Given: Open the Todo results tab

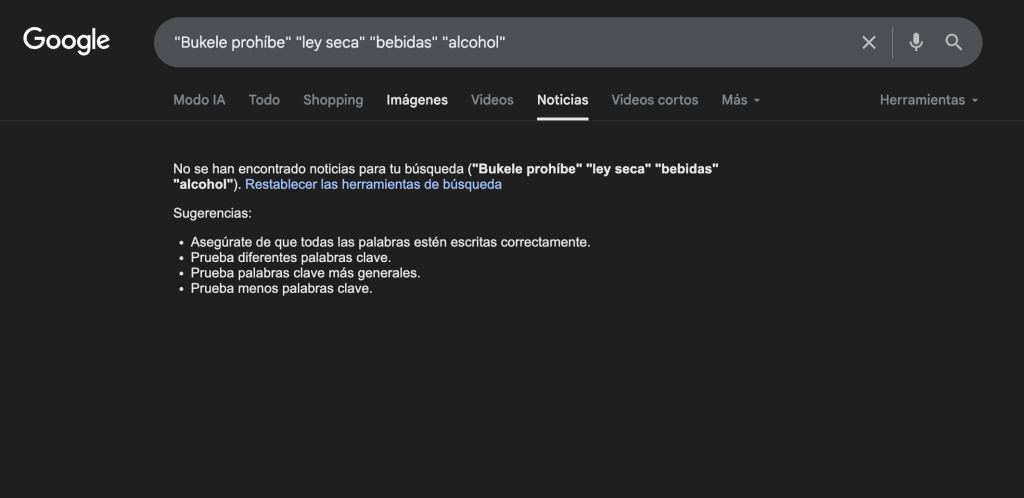Looking at the screenshot, I should 264,100.
